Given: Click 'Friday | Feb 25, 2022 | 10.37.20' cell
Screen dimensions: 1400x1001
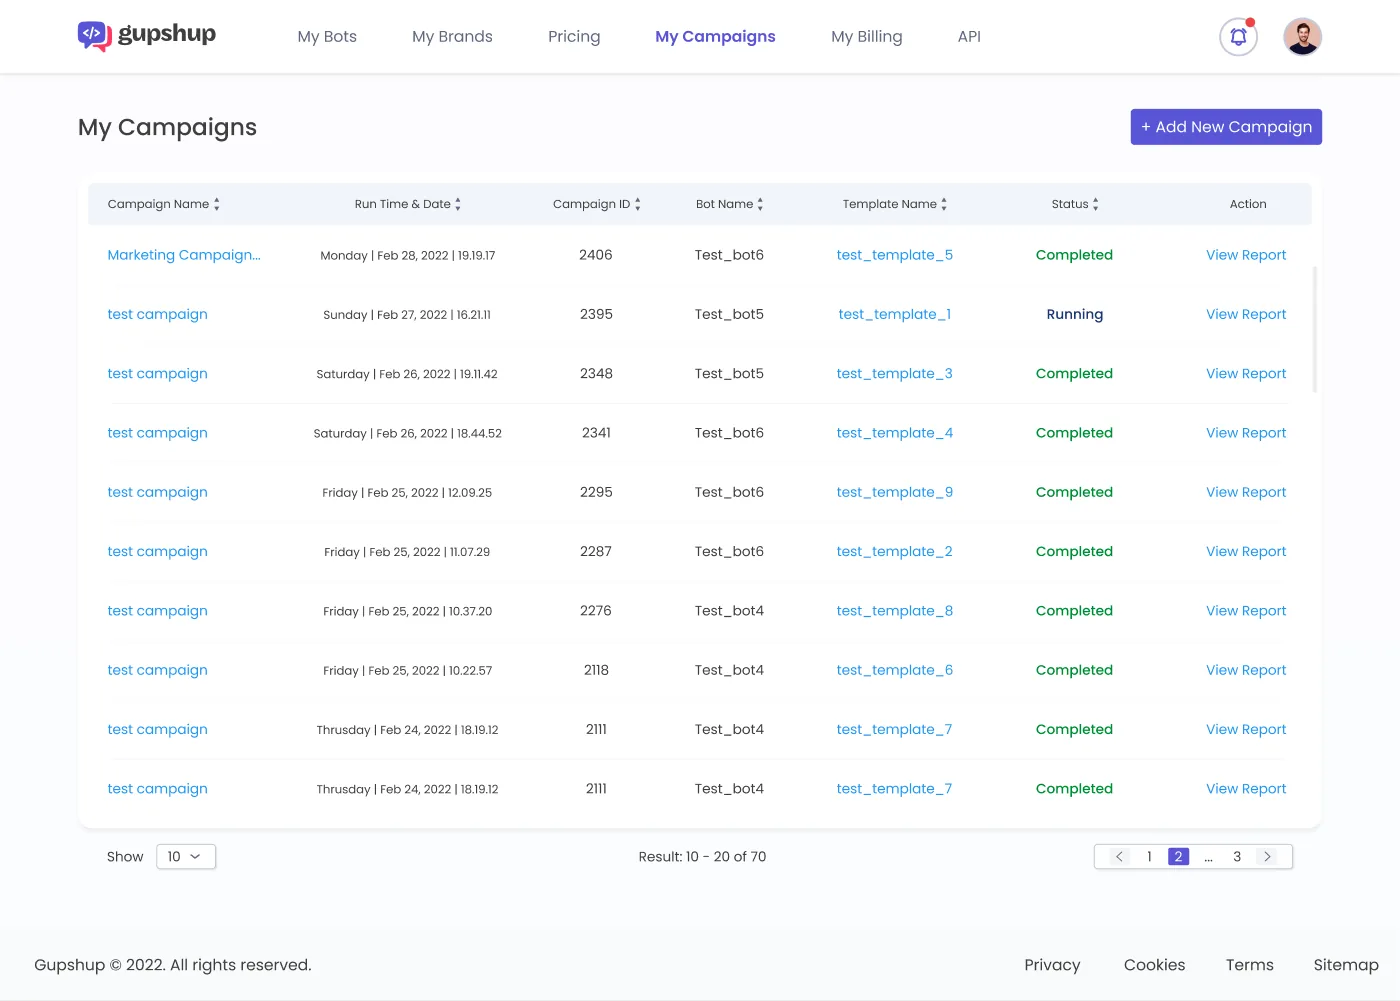Looking at the screenshot, I should pyautogui.click(x=408, y=611).
